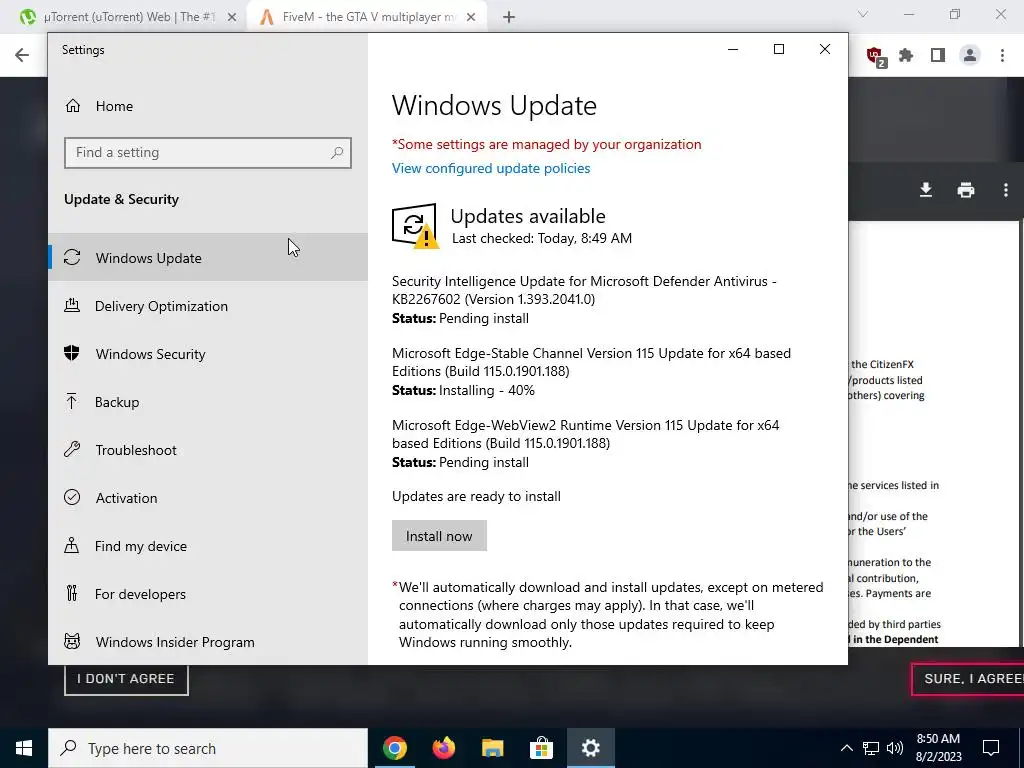This screenshot has height=768, width=1024.
Task: Click the browser back arrow
Action: (x=22, y=55)
